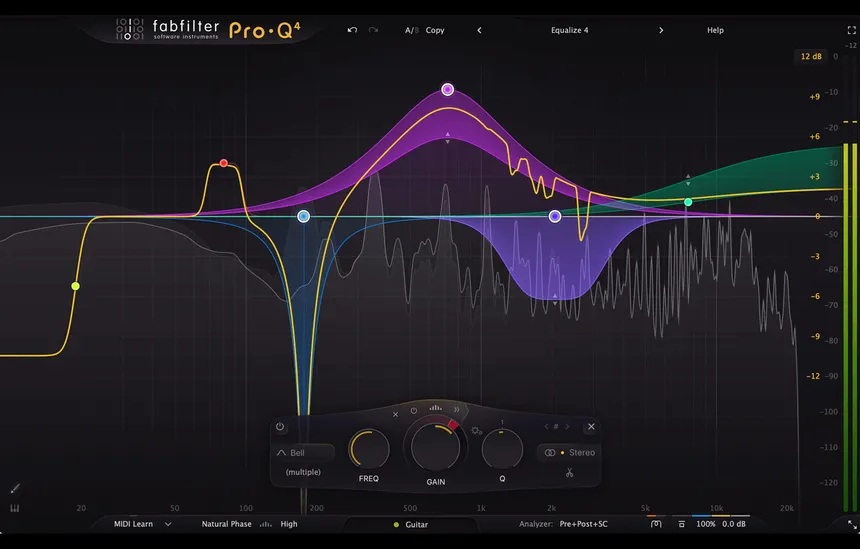Adjust the GAIN knob
The width and height of the screenshot is (860, 549).
coord(435,446)
